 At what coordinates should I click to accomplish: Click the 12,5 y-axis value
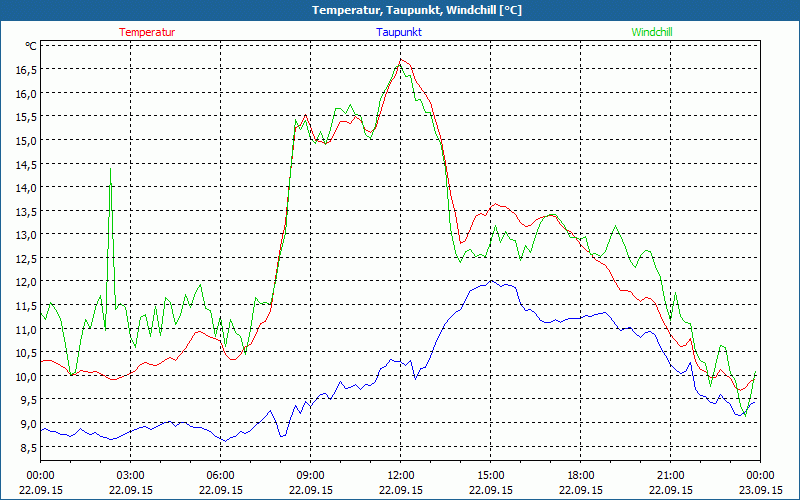click(x=26, y=259)
